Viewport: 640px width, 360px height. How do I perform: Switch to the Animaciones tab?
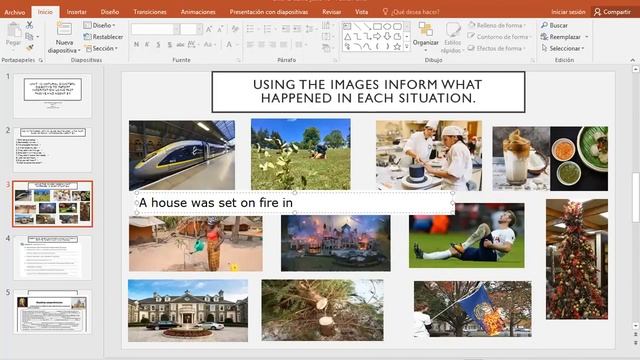[x=198, y=12]
